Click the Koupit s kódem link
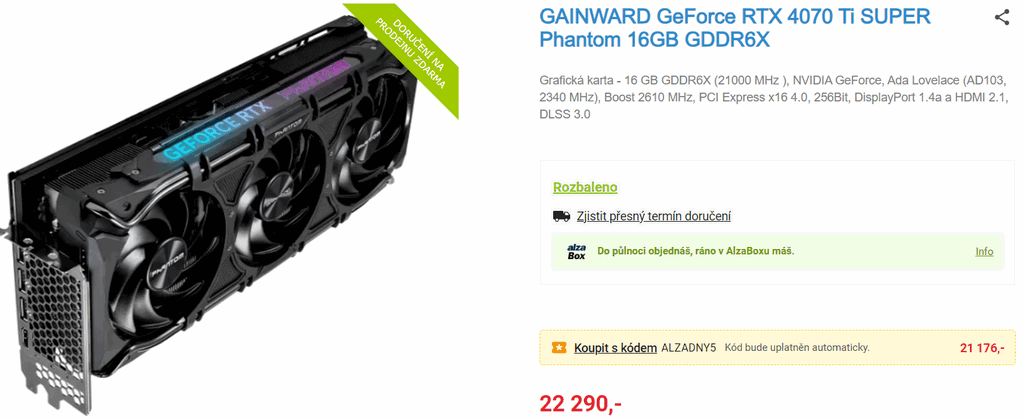The height and width of the screenshot is (419, 1024). click(615, 348)
